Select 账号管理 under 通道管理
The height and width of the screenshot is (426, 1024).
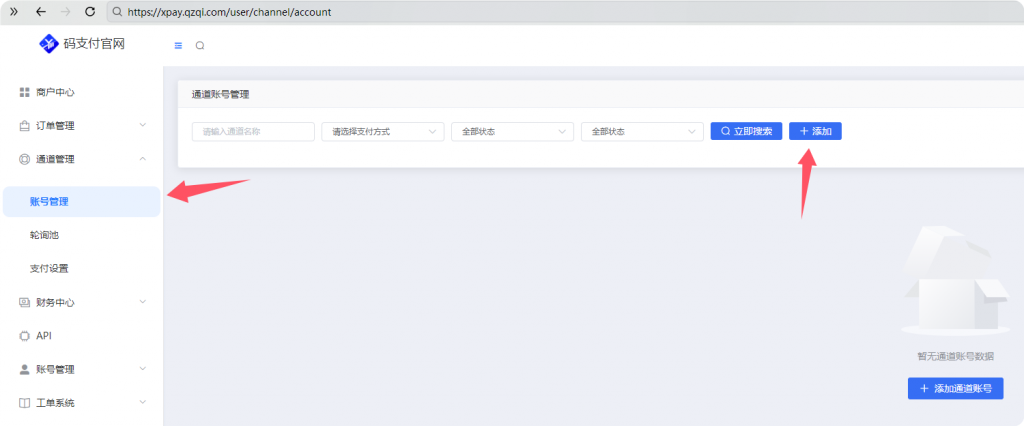(x=82, y=202)
